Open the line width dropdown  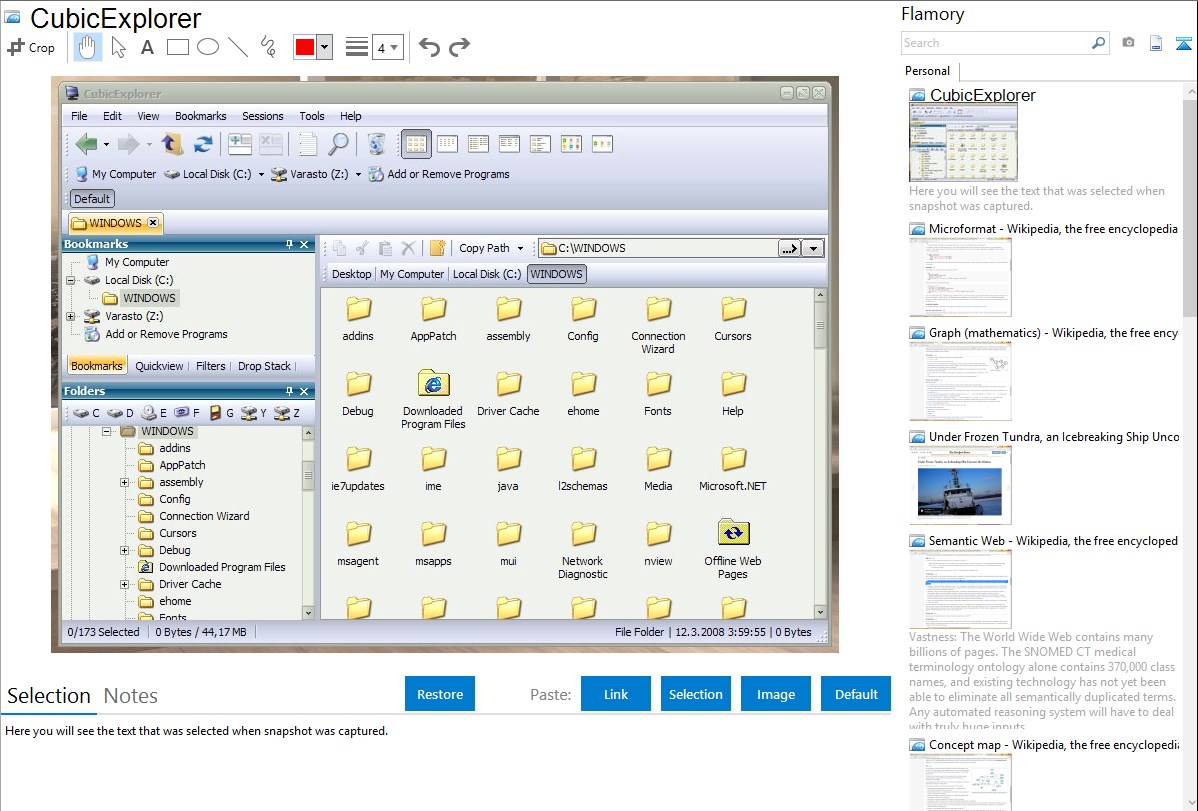click(387, 47)
